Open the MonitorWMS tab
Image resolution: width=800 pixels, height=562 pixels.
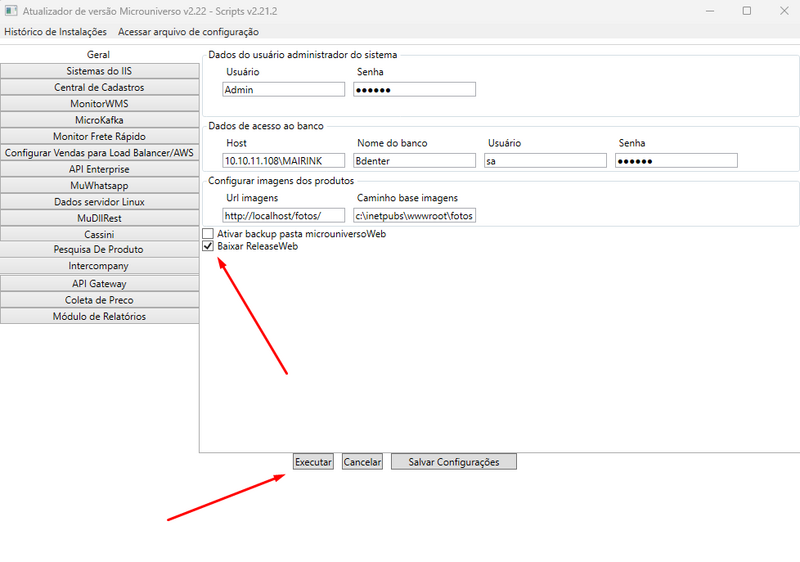[99, 104]
